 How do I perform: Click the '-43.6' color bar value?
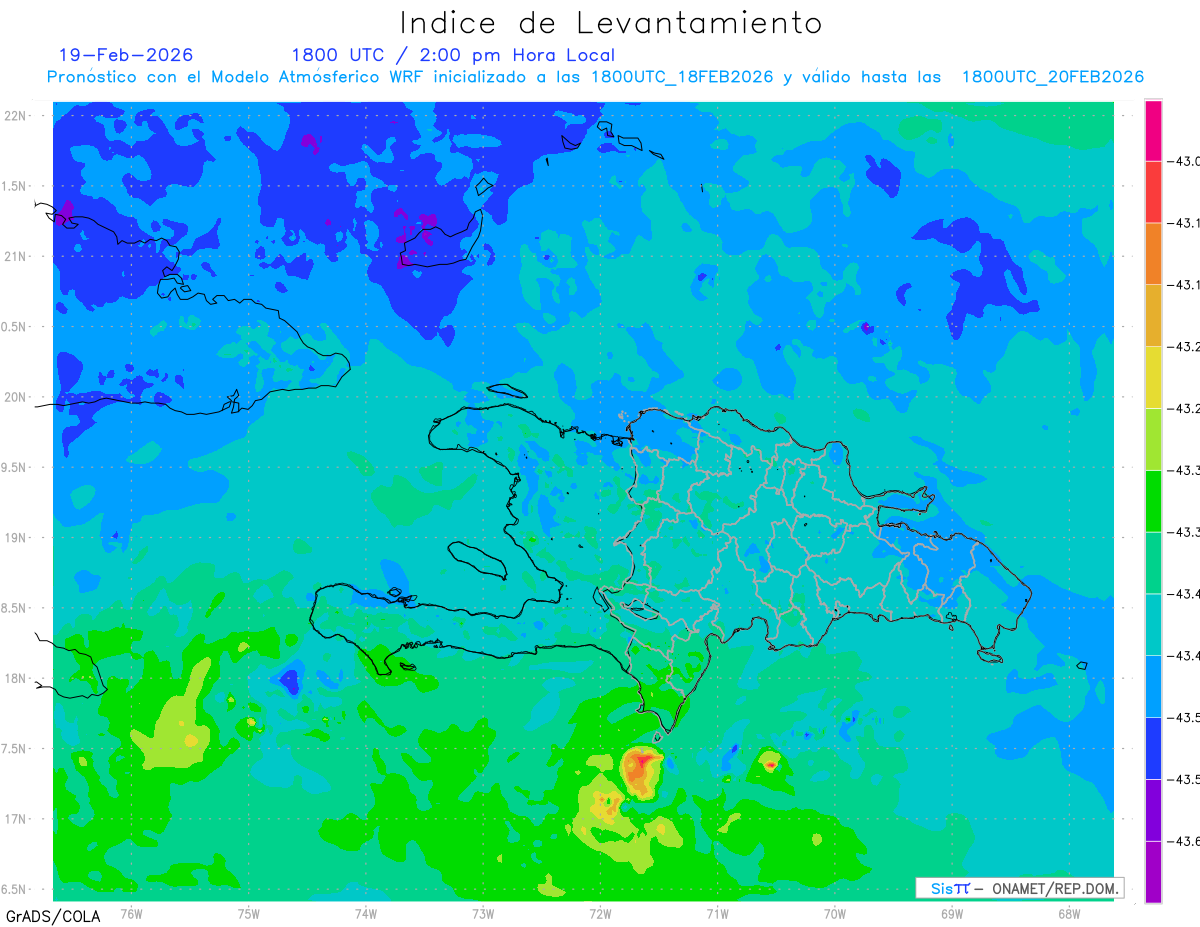1184,841
